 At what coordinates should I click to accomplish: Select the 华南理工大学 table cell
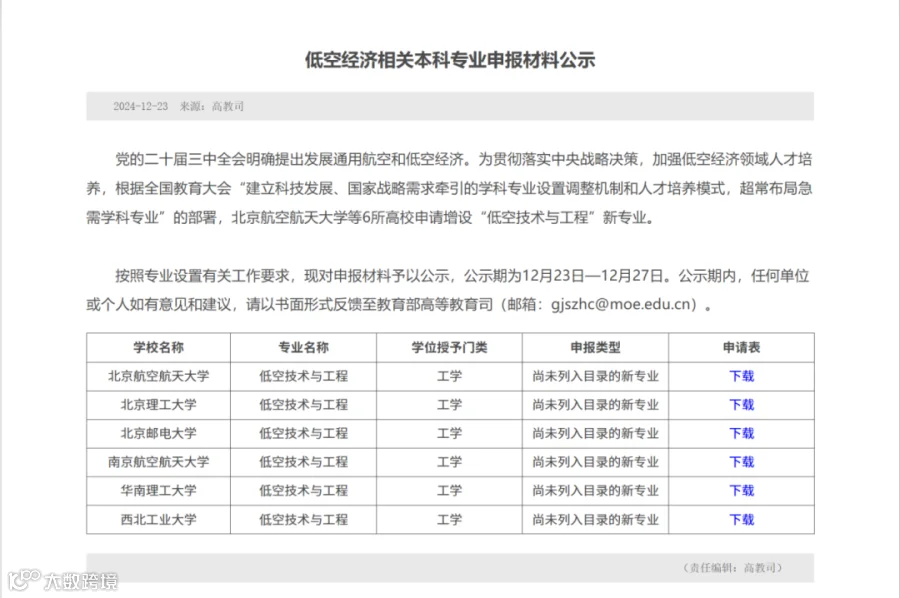[158, 491]
